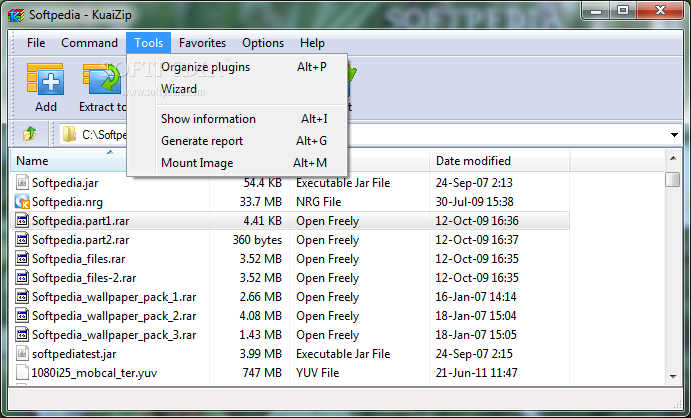
Task: Click the YUV File type cell
Action: point(318,373)
